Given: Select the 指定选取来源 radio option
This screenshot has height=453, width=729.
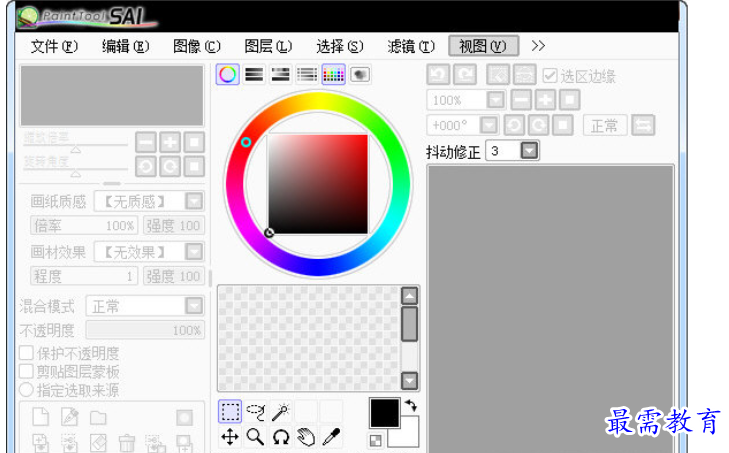Looking at the screenshot, I should tap(27, 390).
